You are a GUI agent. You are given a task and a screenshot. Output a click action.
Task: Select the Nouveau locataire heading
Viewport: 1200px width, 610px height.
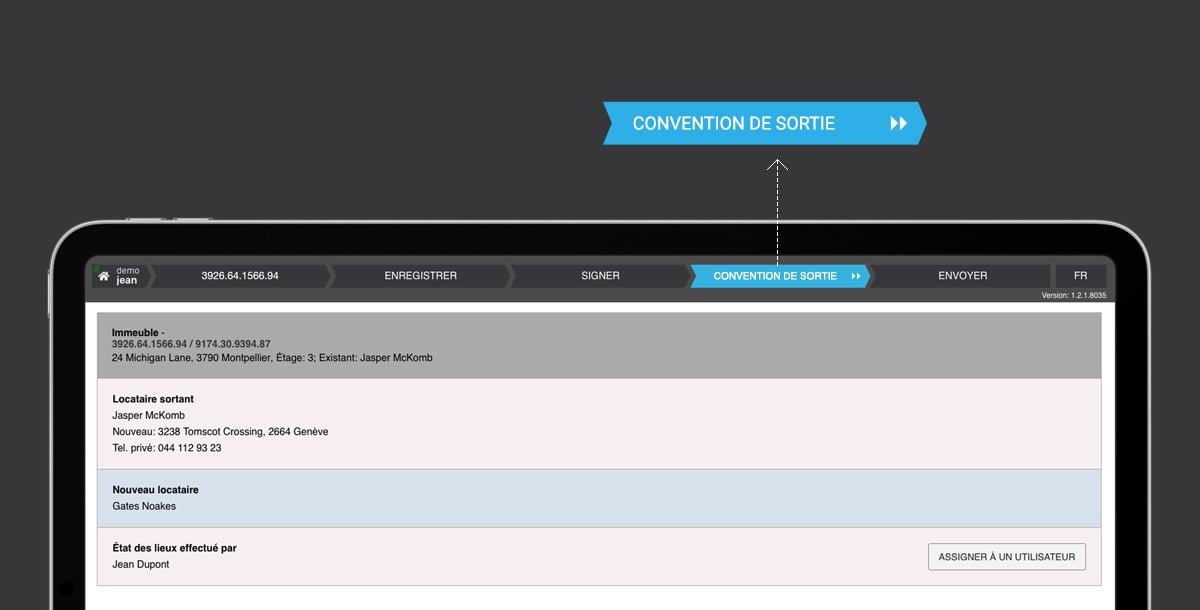tap(156, 490)
